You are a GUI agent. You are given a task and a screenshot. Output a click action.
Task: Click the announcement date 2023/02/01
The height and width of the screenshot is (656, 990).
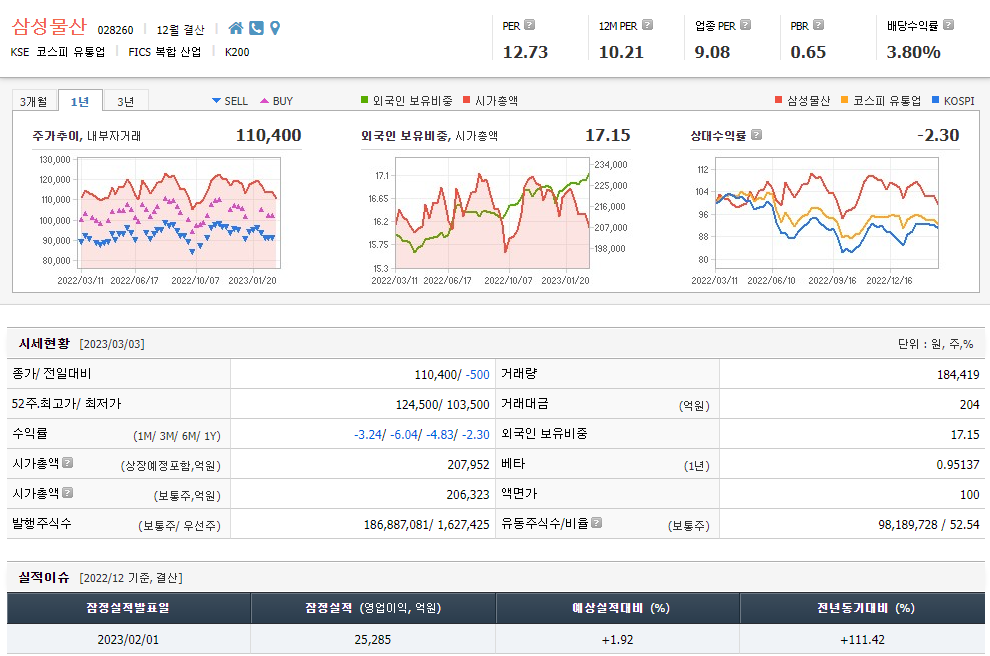tap(128, 640)
